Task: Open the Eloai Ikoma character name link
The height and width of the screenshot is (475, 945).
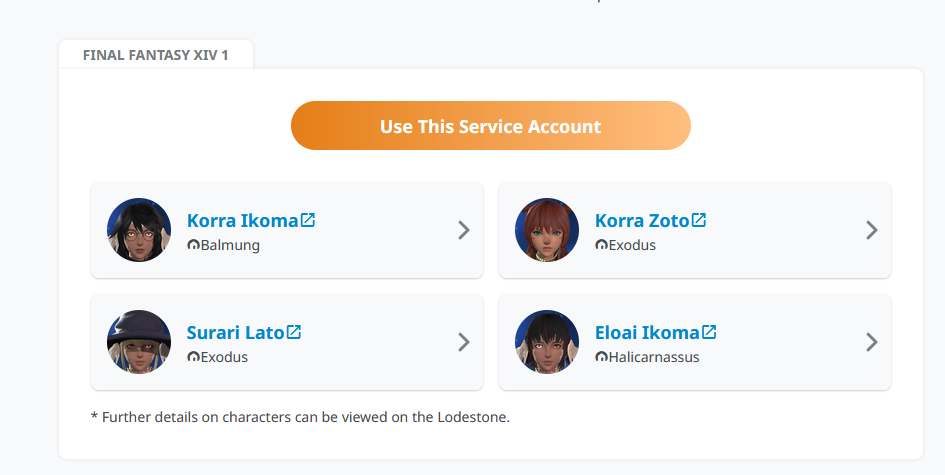Action: pos(647,333)
